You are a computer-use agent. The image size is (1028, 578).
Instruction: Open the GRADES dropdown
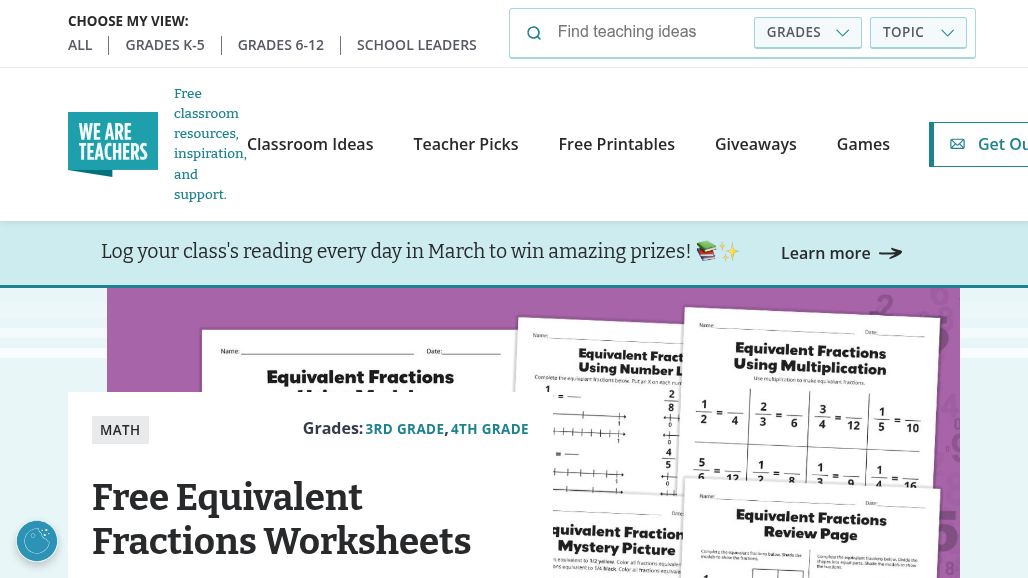click(x=807, y=32)
